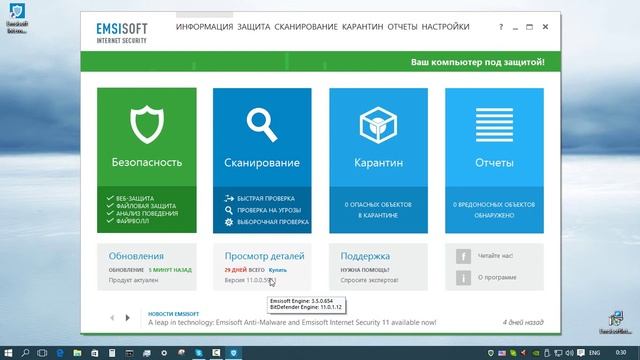
Task: Click the Emsisoft Internet Security logo
Action: click(122, 33)
